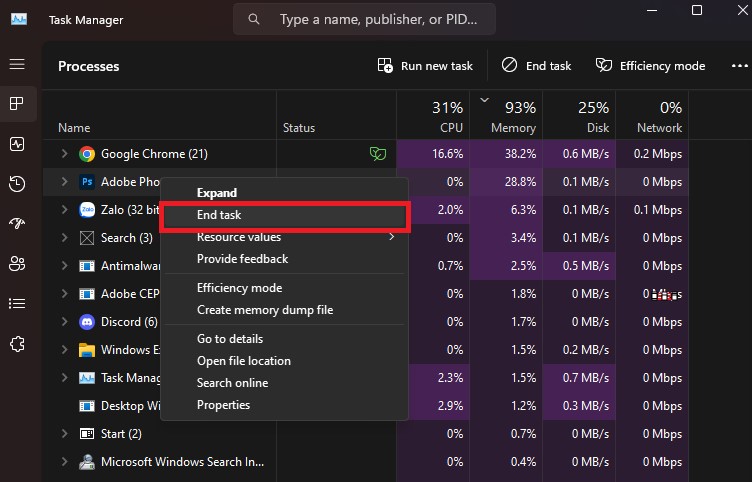This screenshot has width=752, height=482.
Task: Click Run new task button
Action: coord(425,66)
